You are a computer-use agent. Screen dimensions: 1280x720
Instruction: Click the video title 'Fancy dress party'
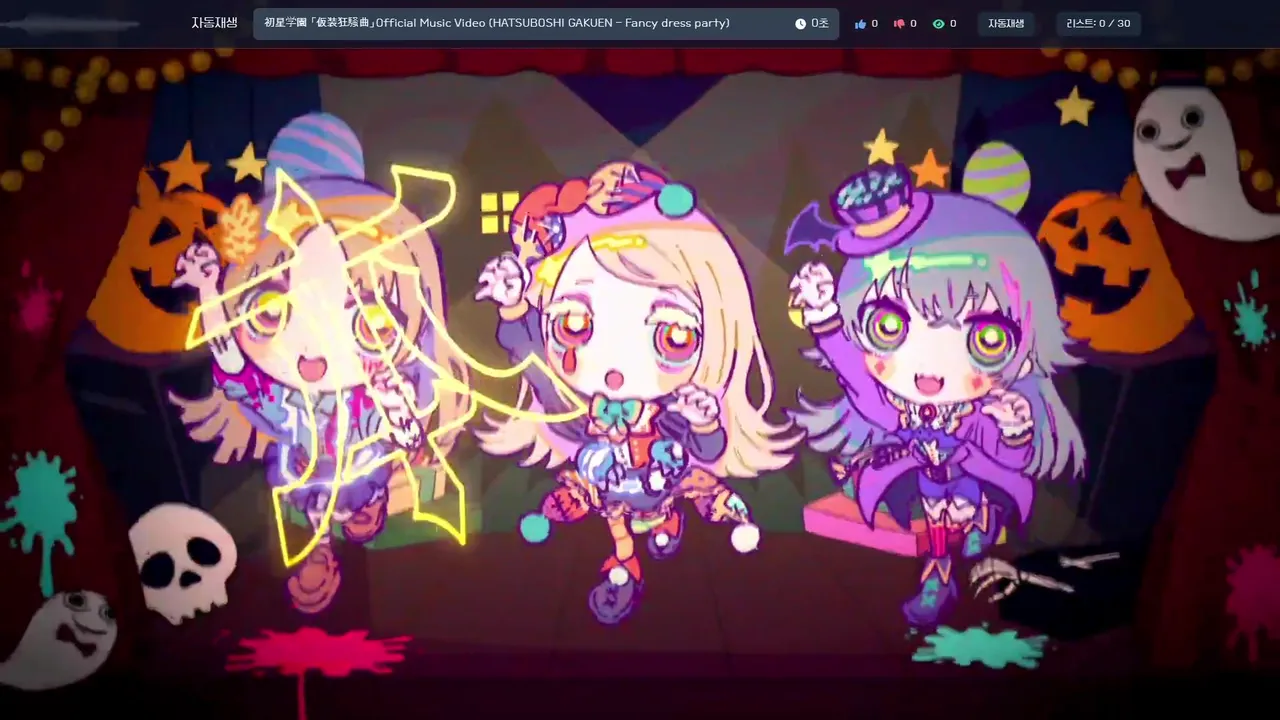point(497,23)
